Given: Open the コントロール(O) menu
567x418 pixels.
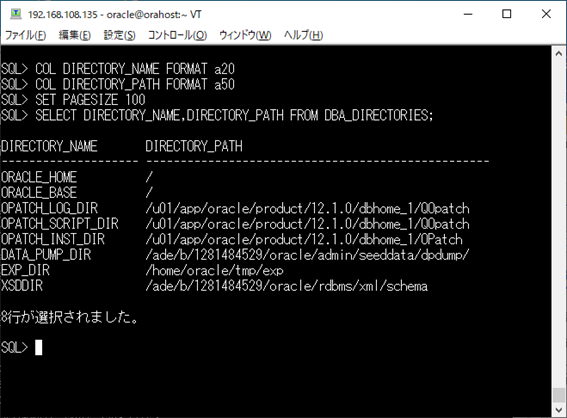Looking at the screenshot, I should (177, 35).
